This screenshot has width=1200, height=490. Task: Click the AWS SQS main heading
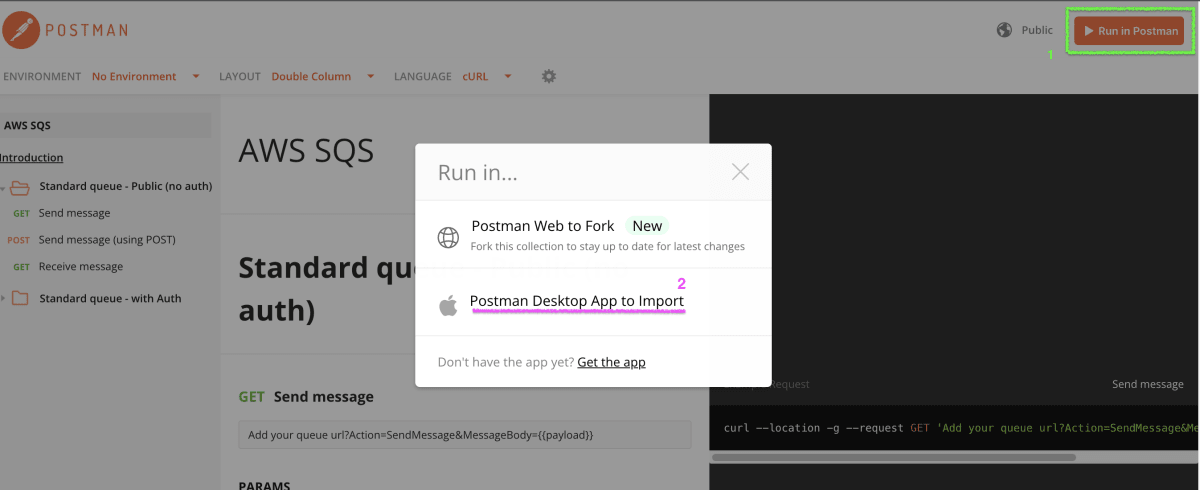click(306, 150)
